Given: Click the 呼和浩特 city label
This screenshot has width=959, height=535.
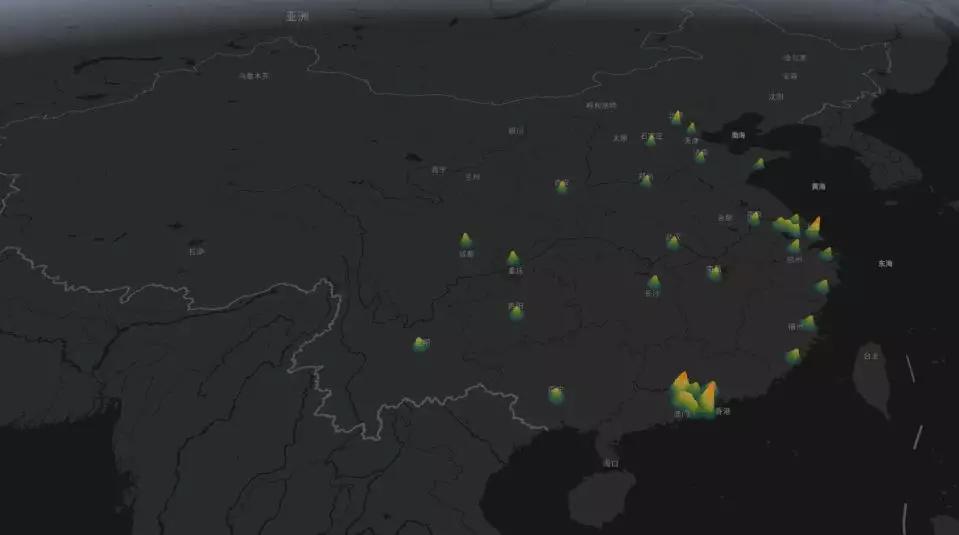Looking at the screenshot, I should (601, 105).
